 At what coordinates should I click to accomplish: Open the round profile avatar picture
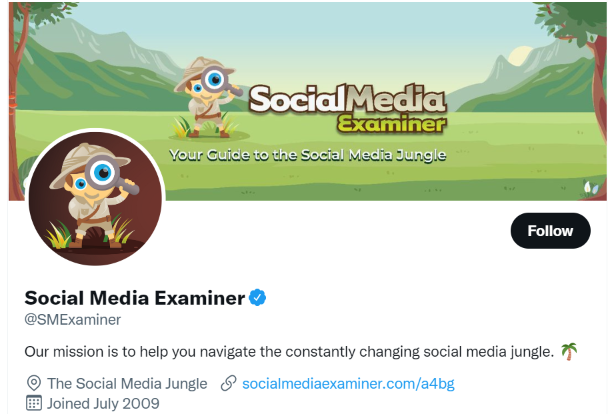[95, 198]
